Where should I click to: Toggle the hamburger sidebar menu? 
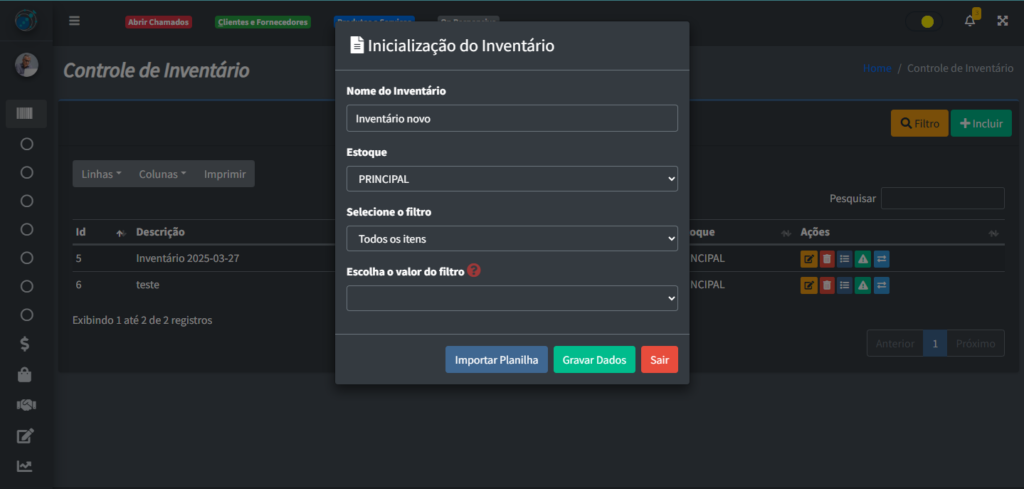pos(75,21)
